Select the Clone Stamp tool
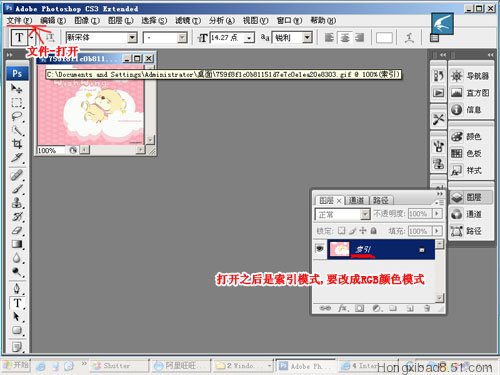 click(16, 203)
